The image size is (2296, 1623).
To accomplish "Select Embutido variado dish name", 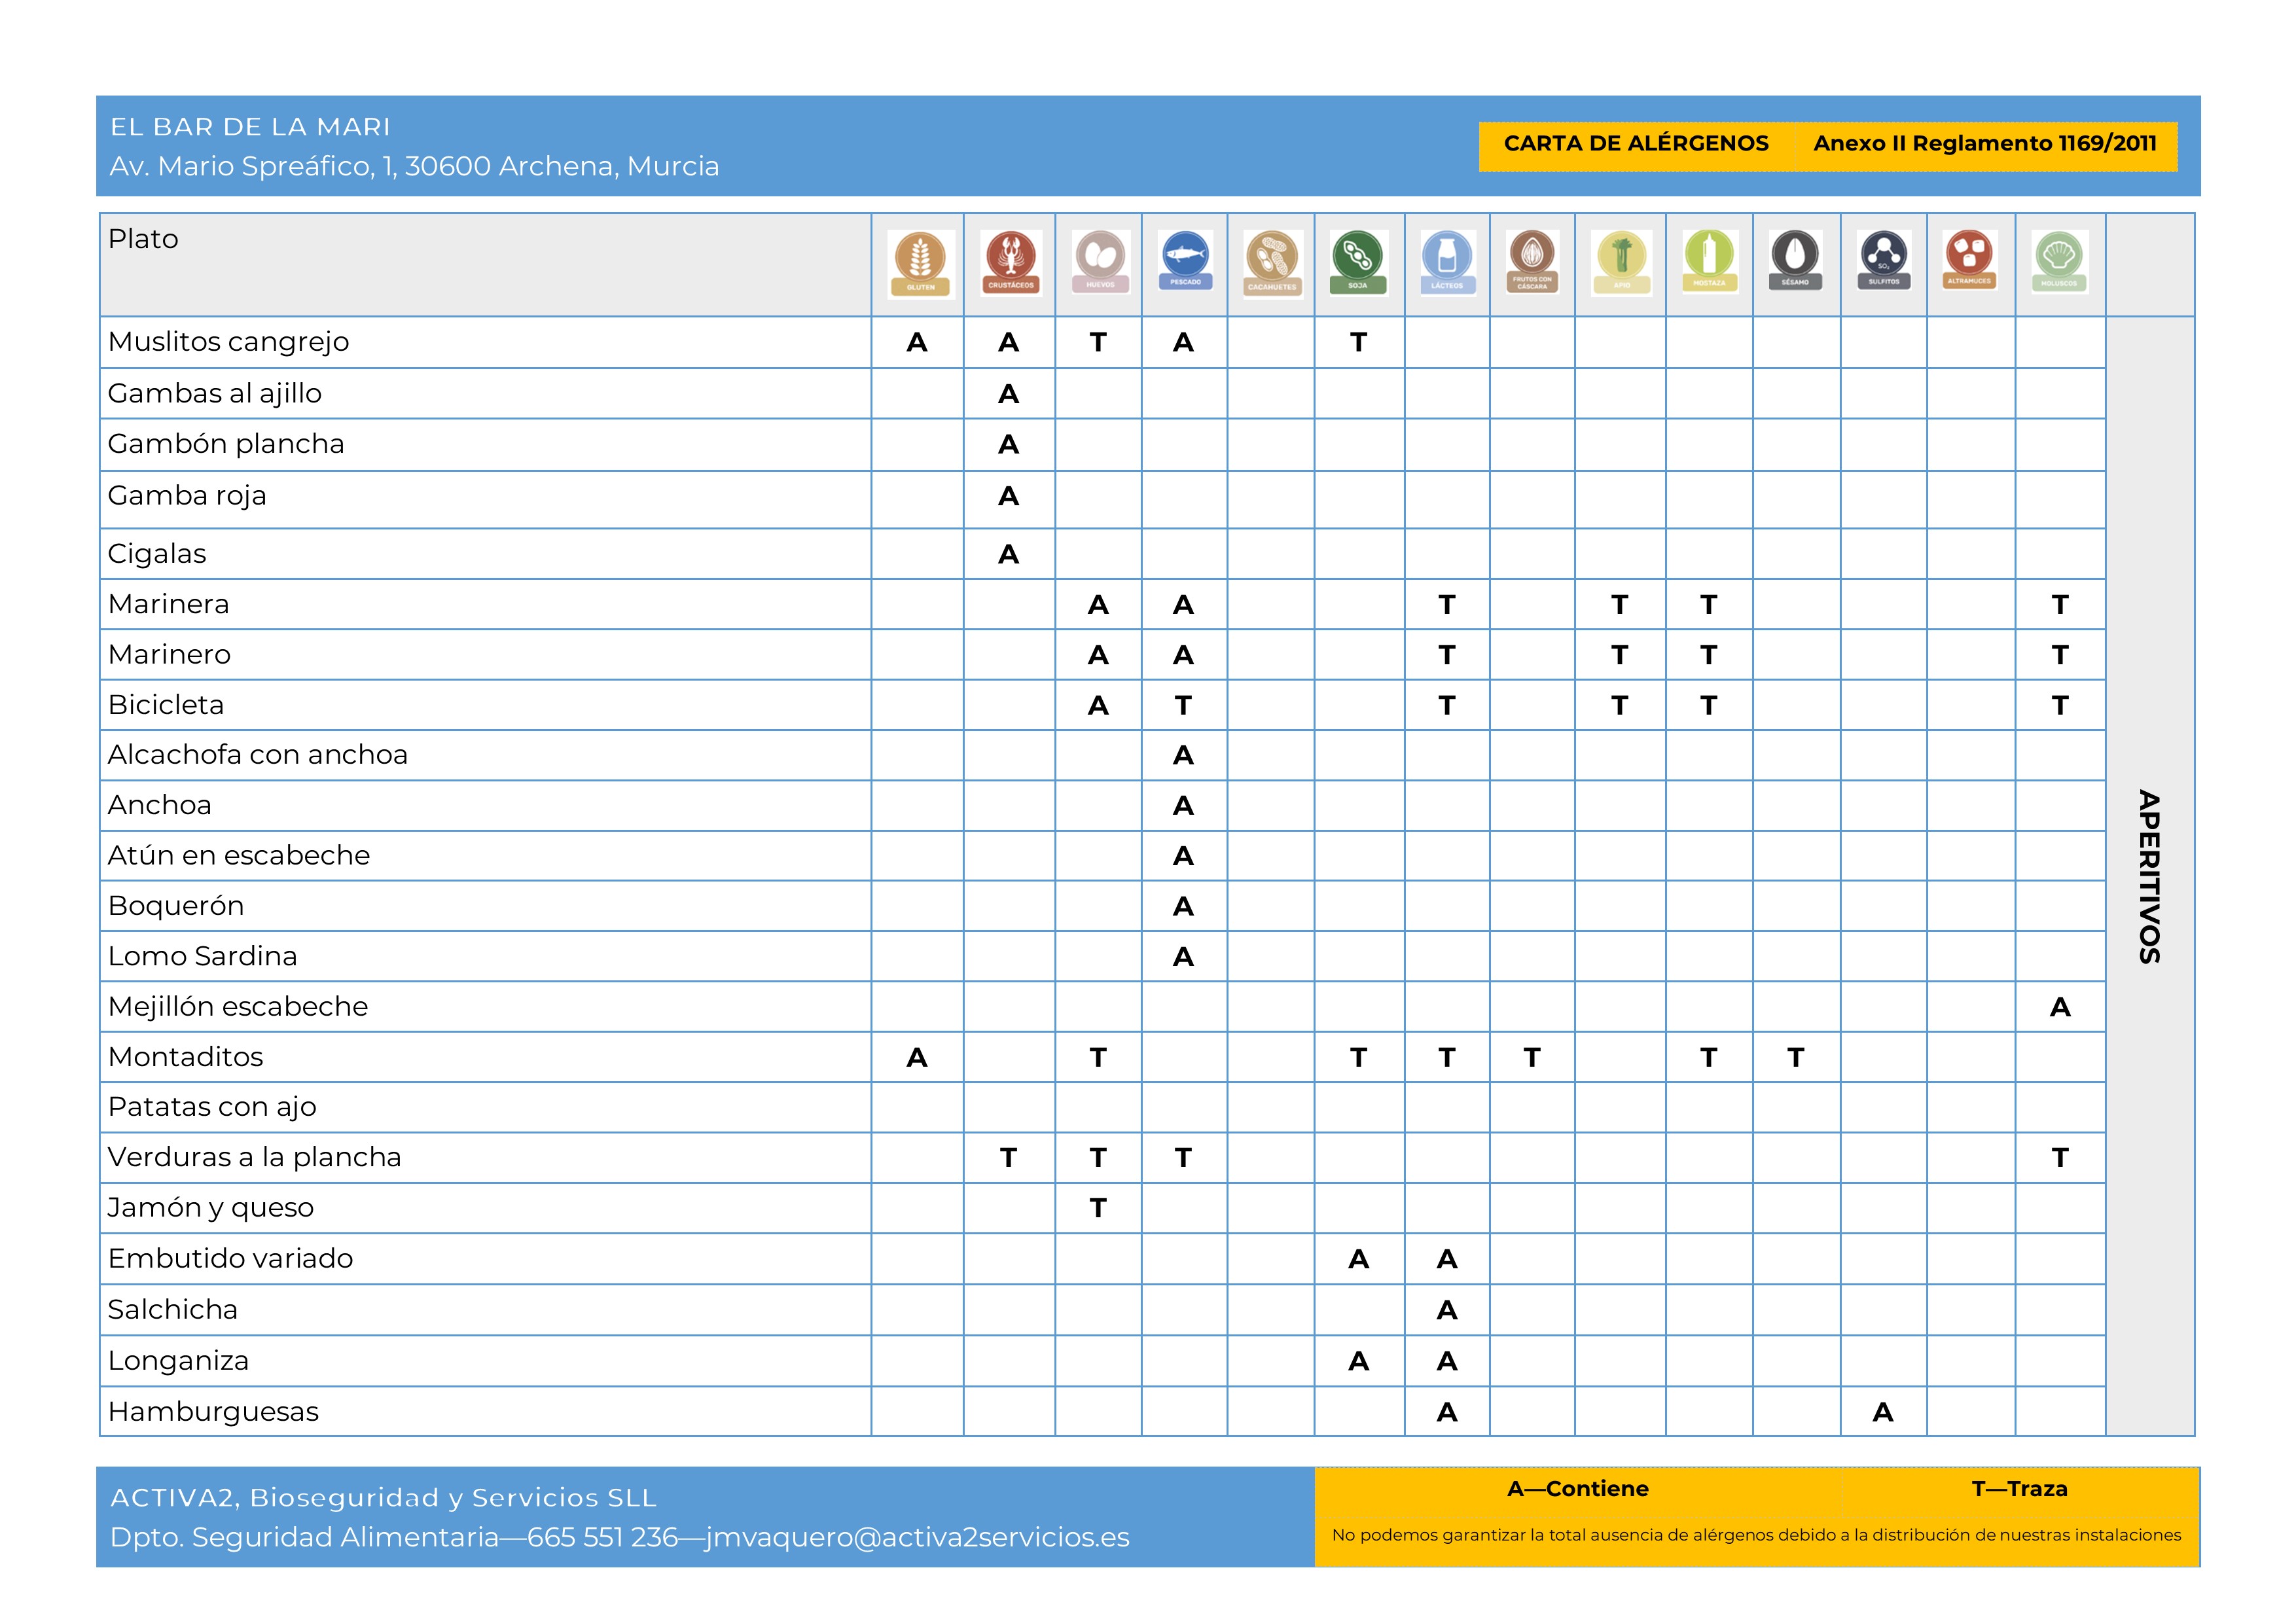I will [x=231, y=1259].
